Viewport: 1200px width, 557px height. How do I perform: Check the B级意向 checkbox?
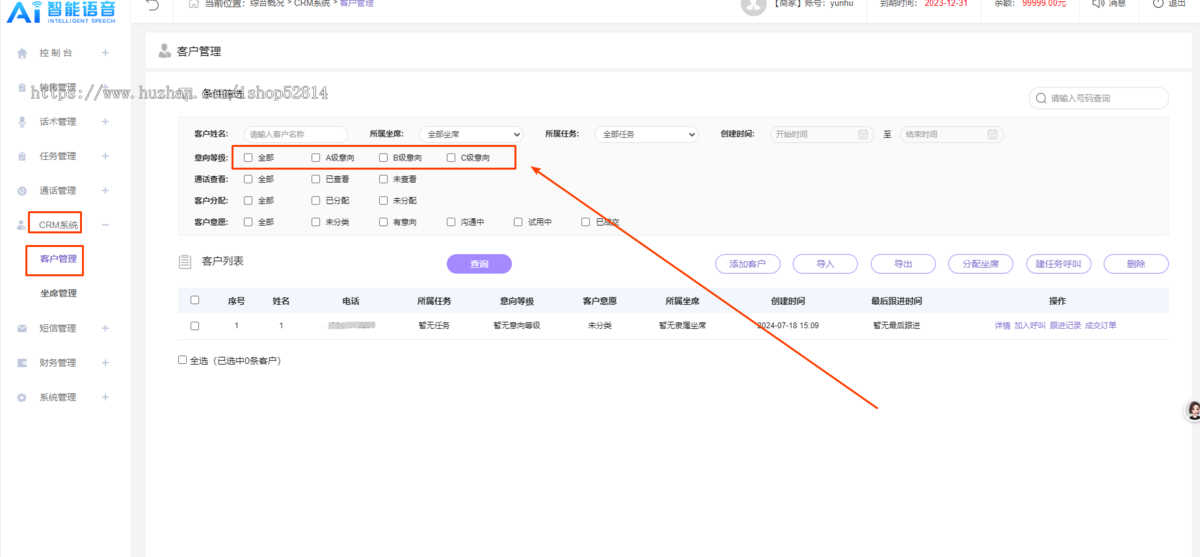click(383, 157)
